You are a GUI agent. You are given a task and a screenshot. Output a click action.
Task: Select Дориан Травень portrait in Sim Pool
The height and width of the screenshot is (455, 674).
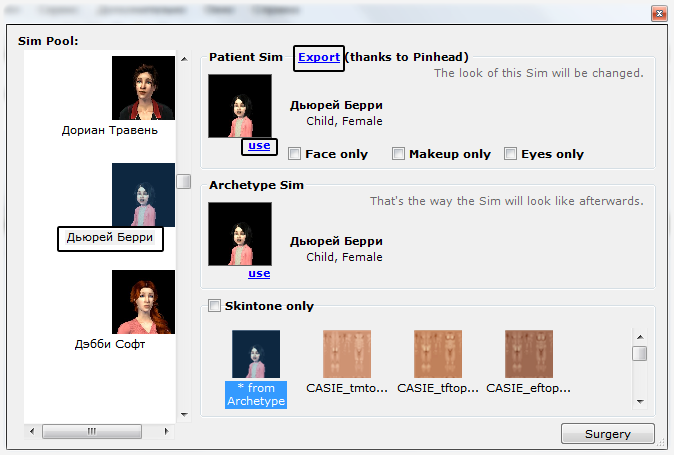coord(143,87)
